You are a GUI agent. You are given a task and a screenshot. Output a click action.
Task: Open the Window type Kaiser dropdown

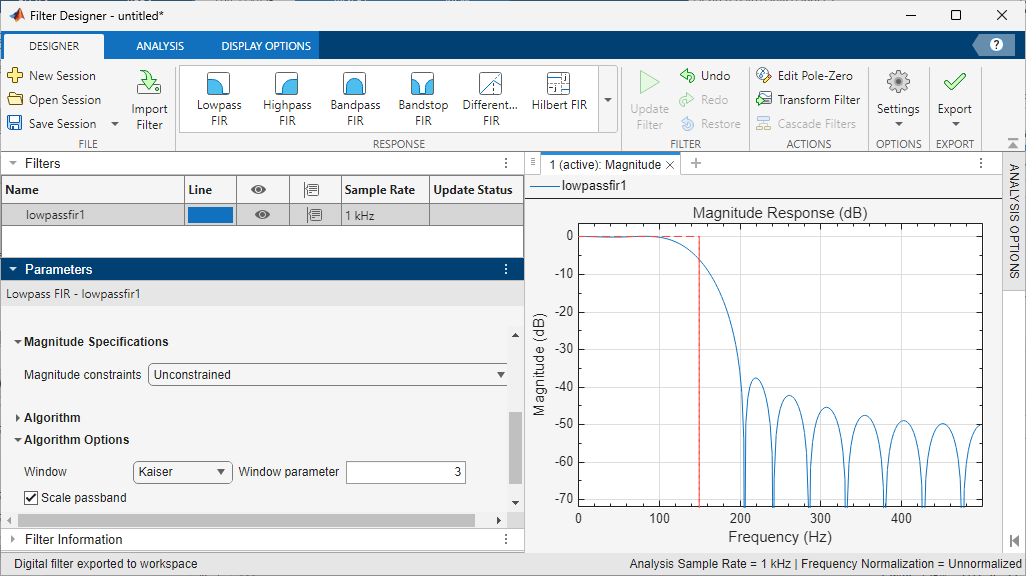(x=183, y=472)
